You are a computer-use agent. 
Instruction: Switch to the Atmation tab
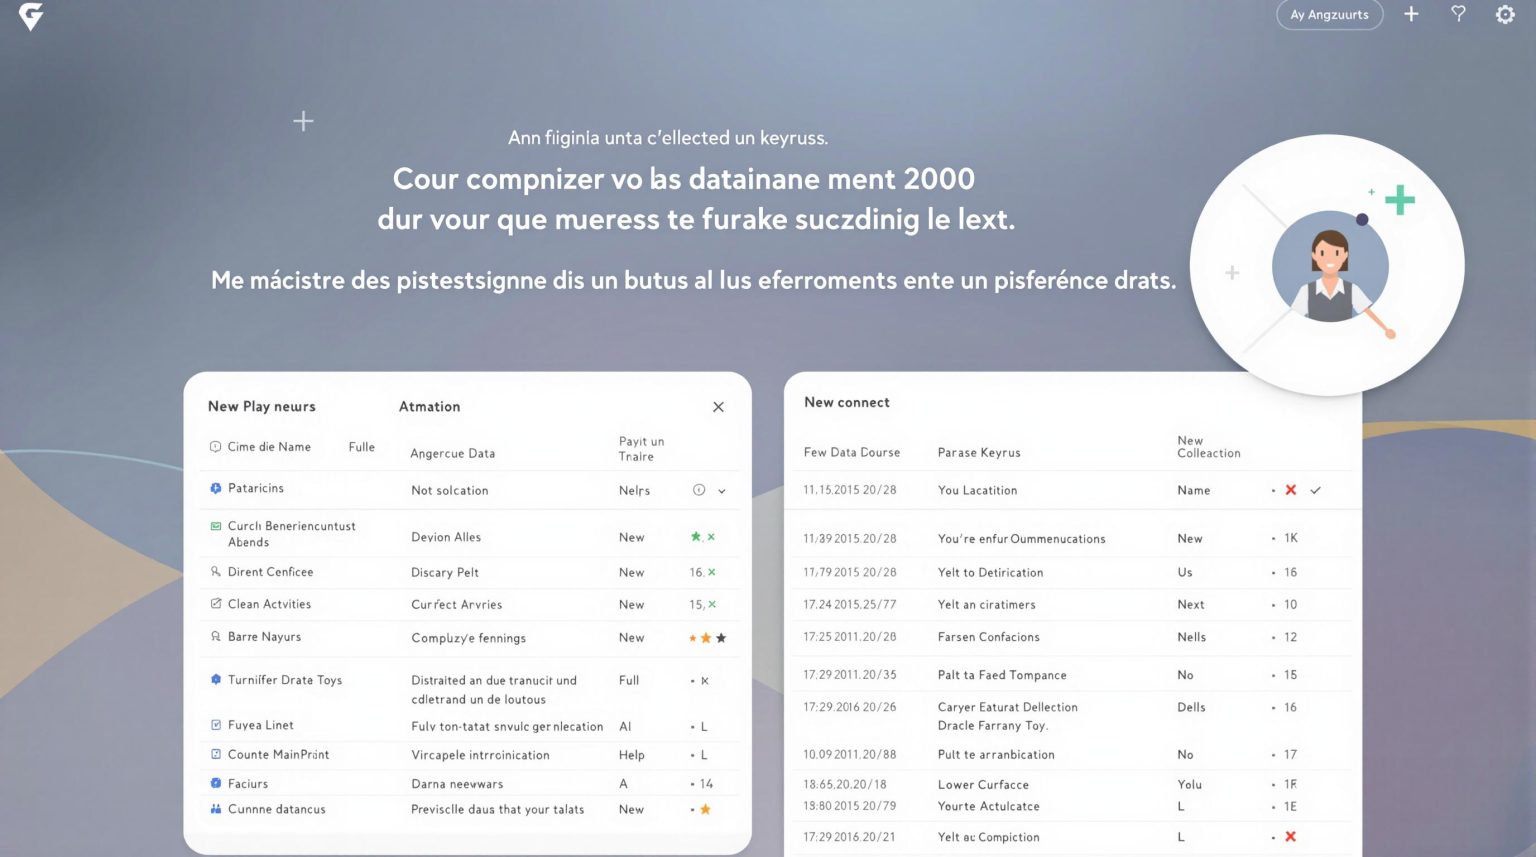click(x=429, y=406)
